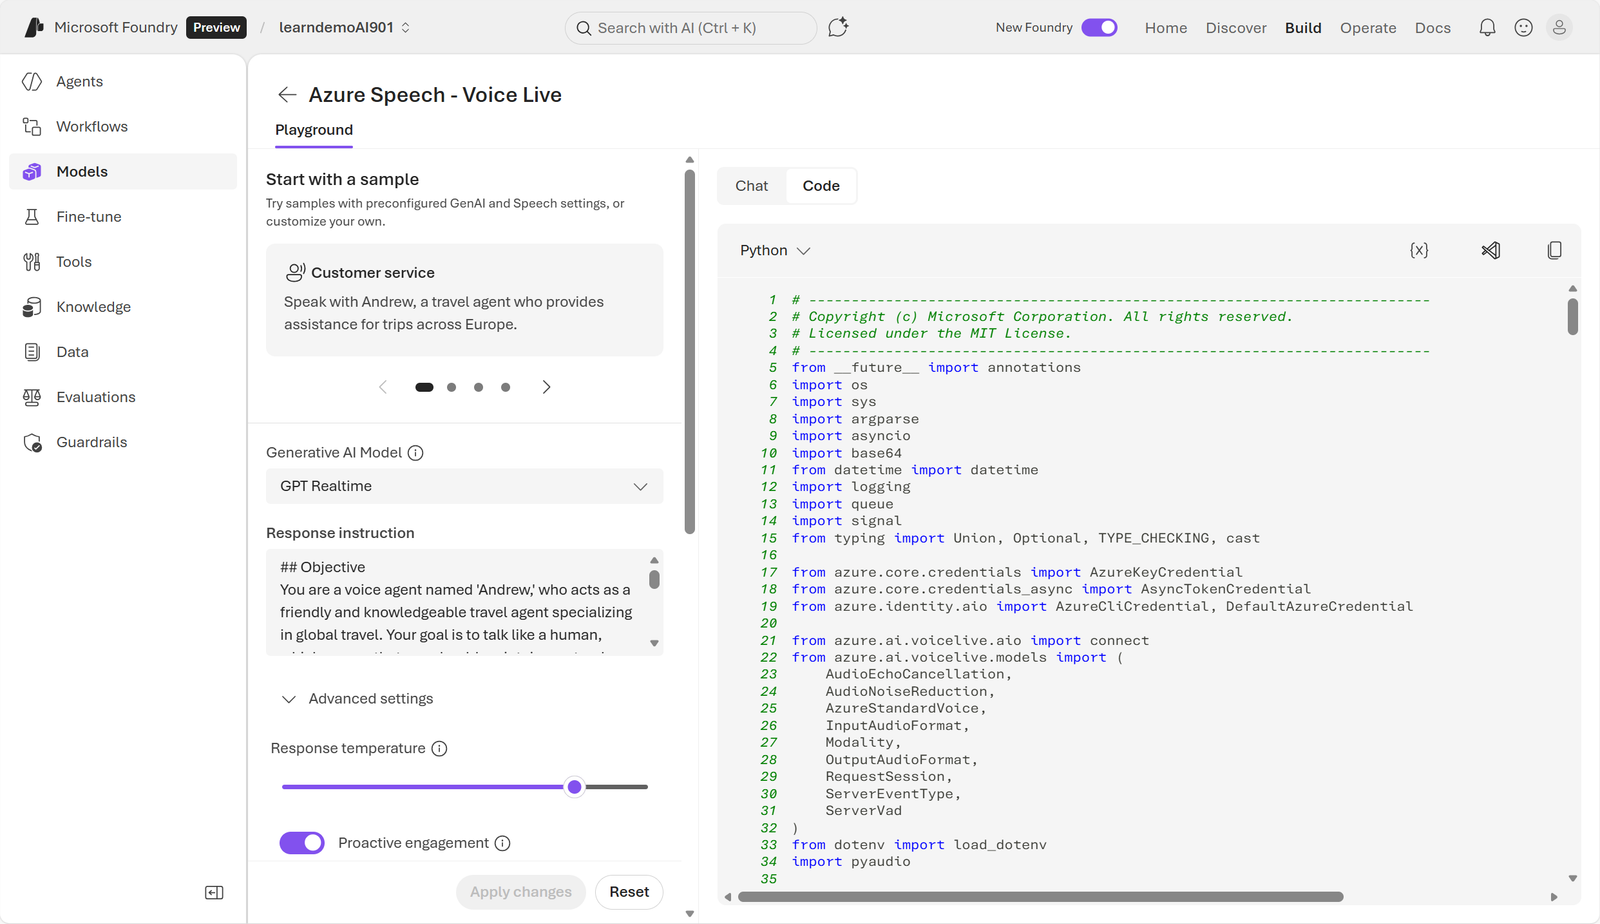This screenshot has width=1600, height=924.
Task: Click info icon next to Generative AI Model
Action: pyautogui.click(x=416, y=453)
